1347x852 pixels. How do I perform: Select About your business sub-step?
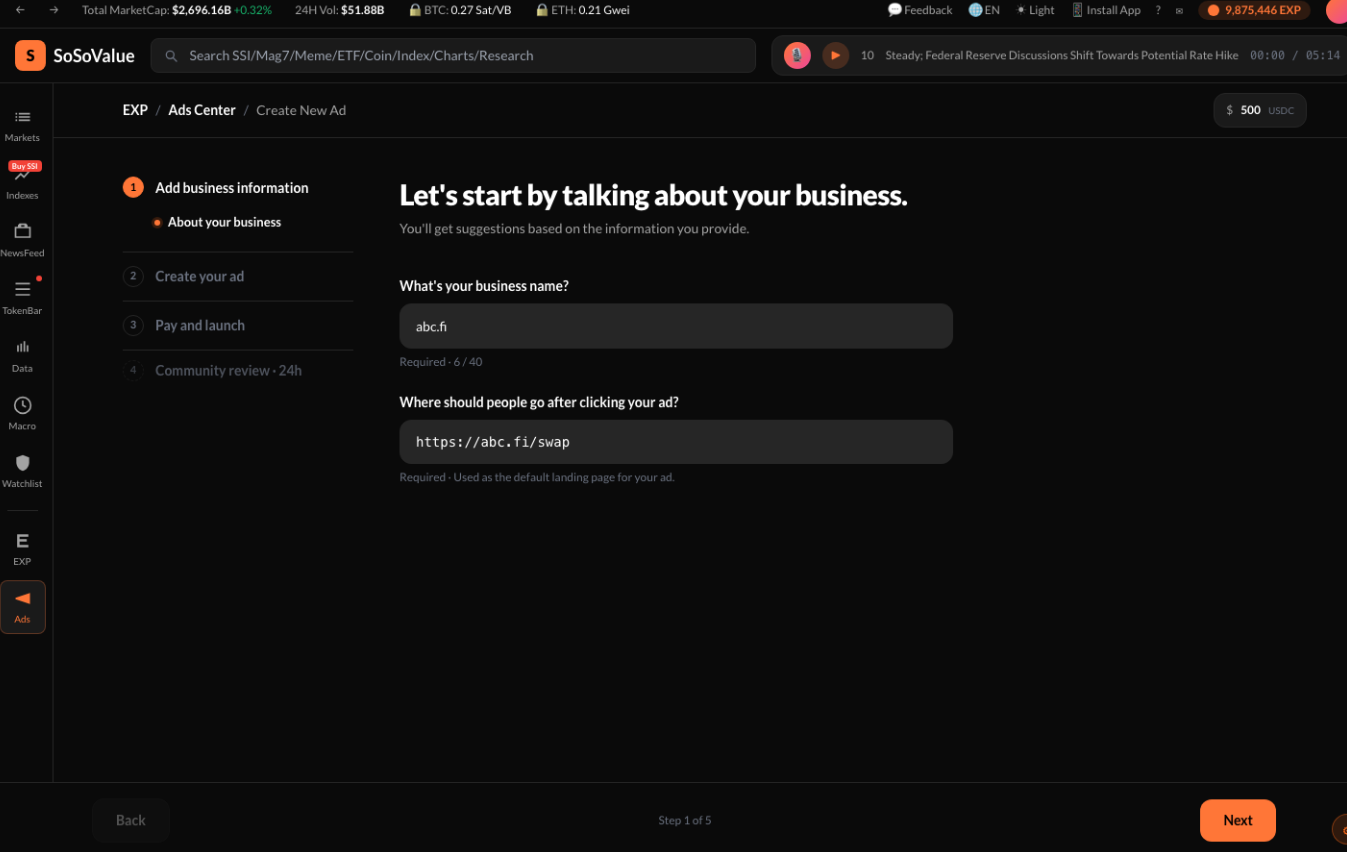tap(217, 222)
